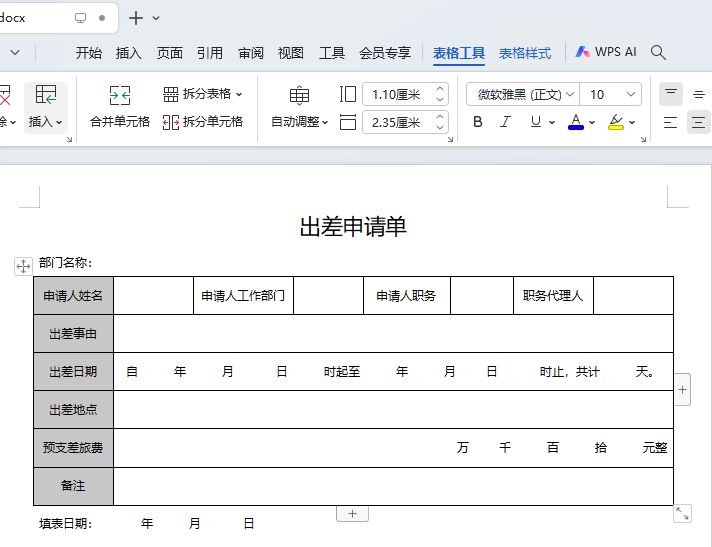Open the AutoFit (自动调整) dropdown

pos(299,122)
